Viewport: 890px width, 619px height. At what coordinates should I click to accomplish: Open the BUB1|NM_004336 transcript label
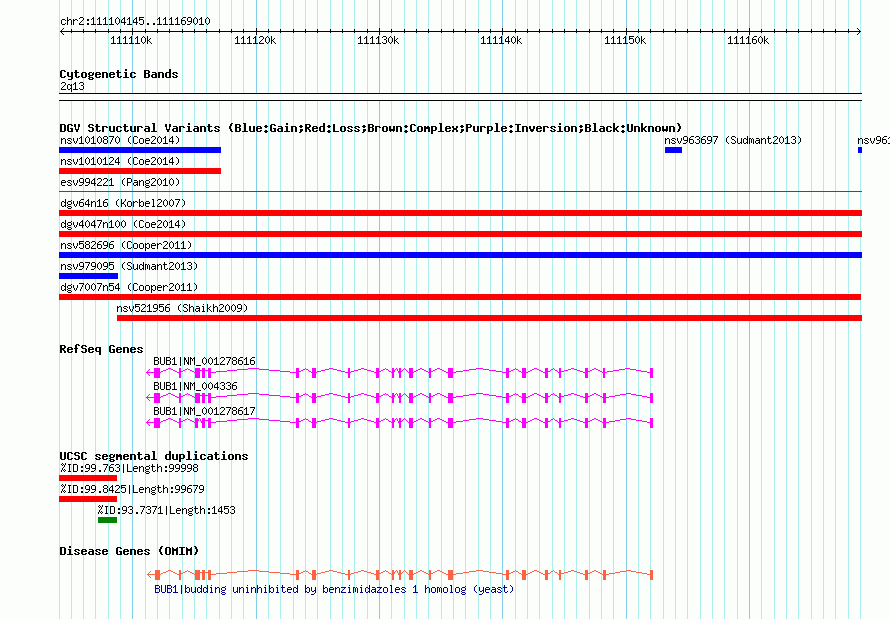pos(195,386)
